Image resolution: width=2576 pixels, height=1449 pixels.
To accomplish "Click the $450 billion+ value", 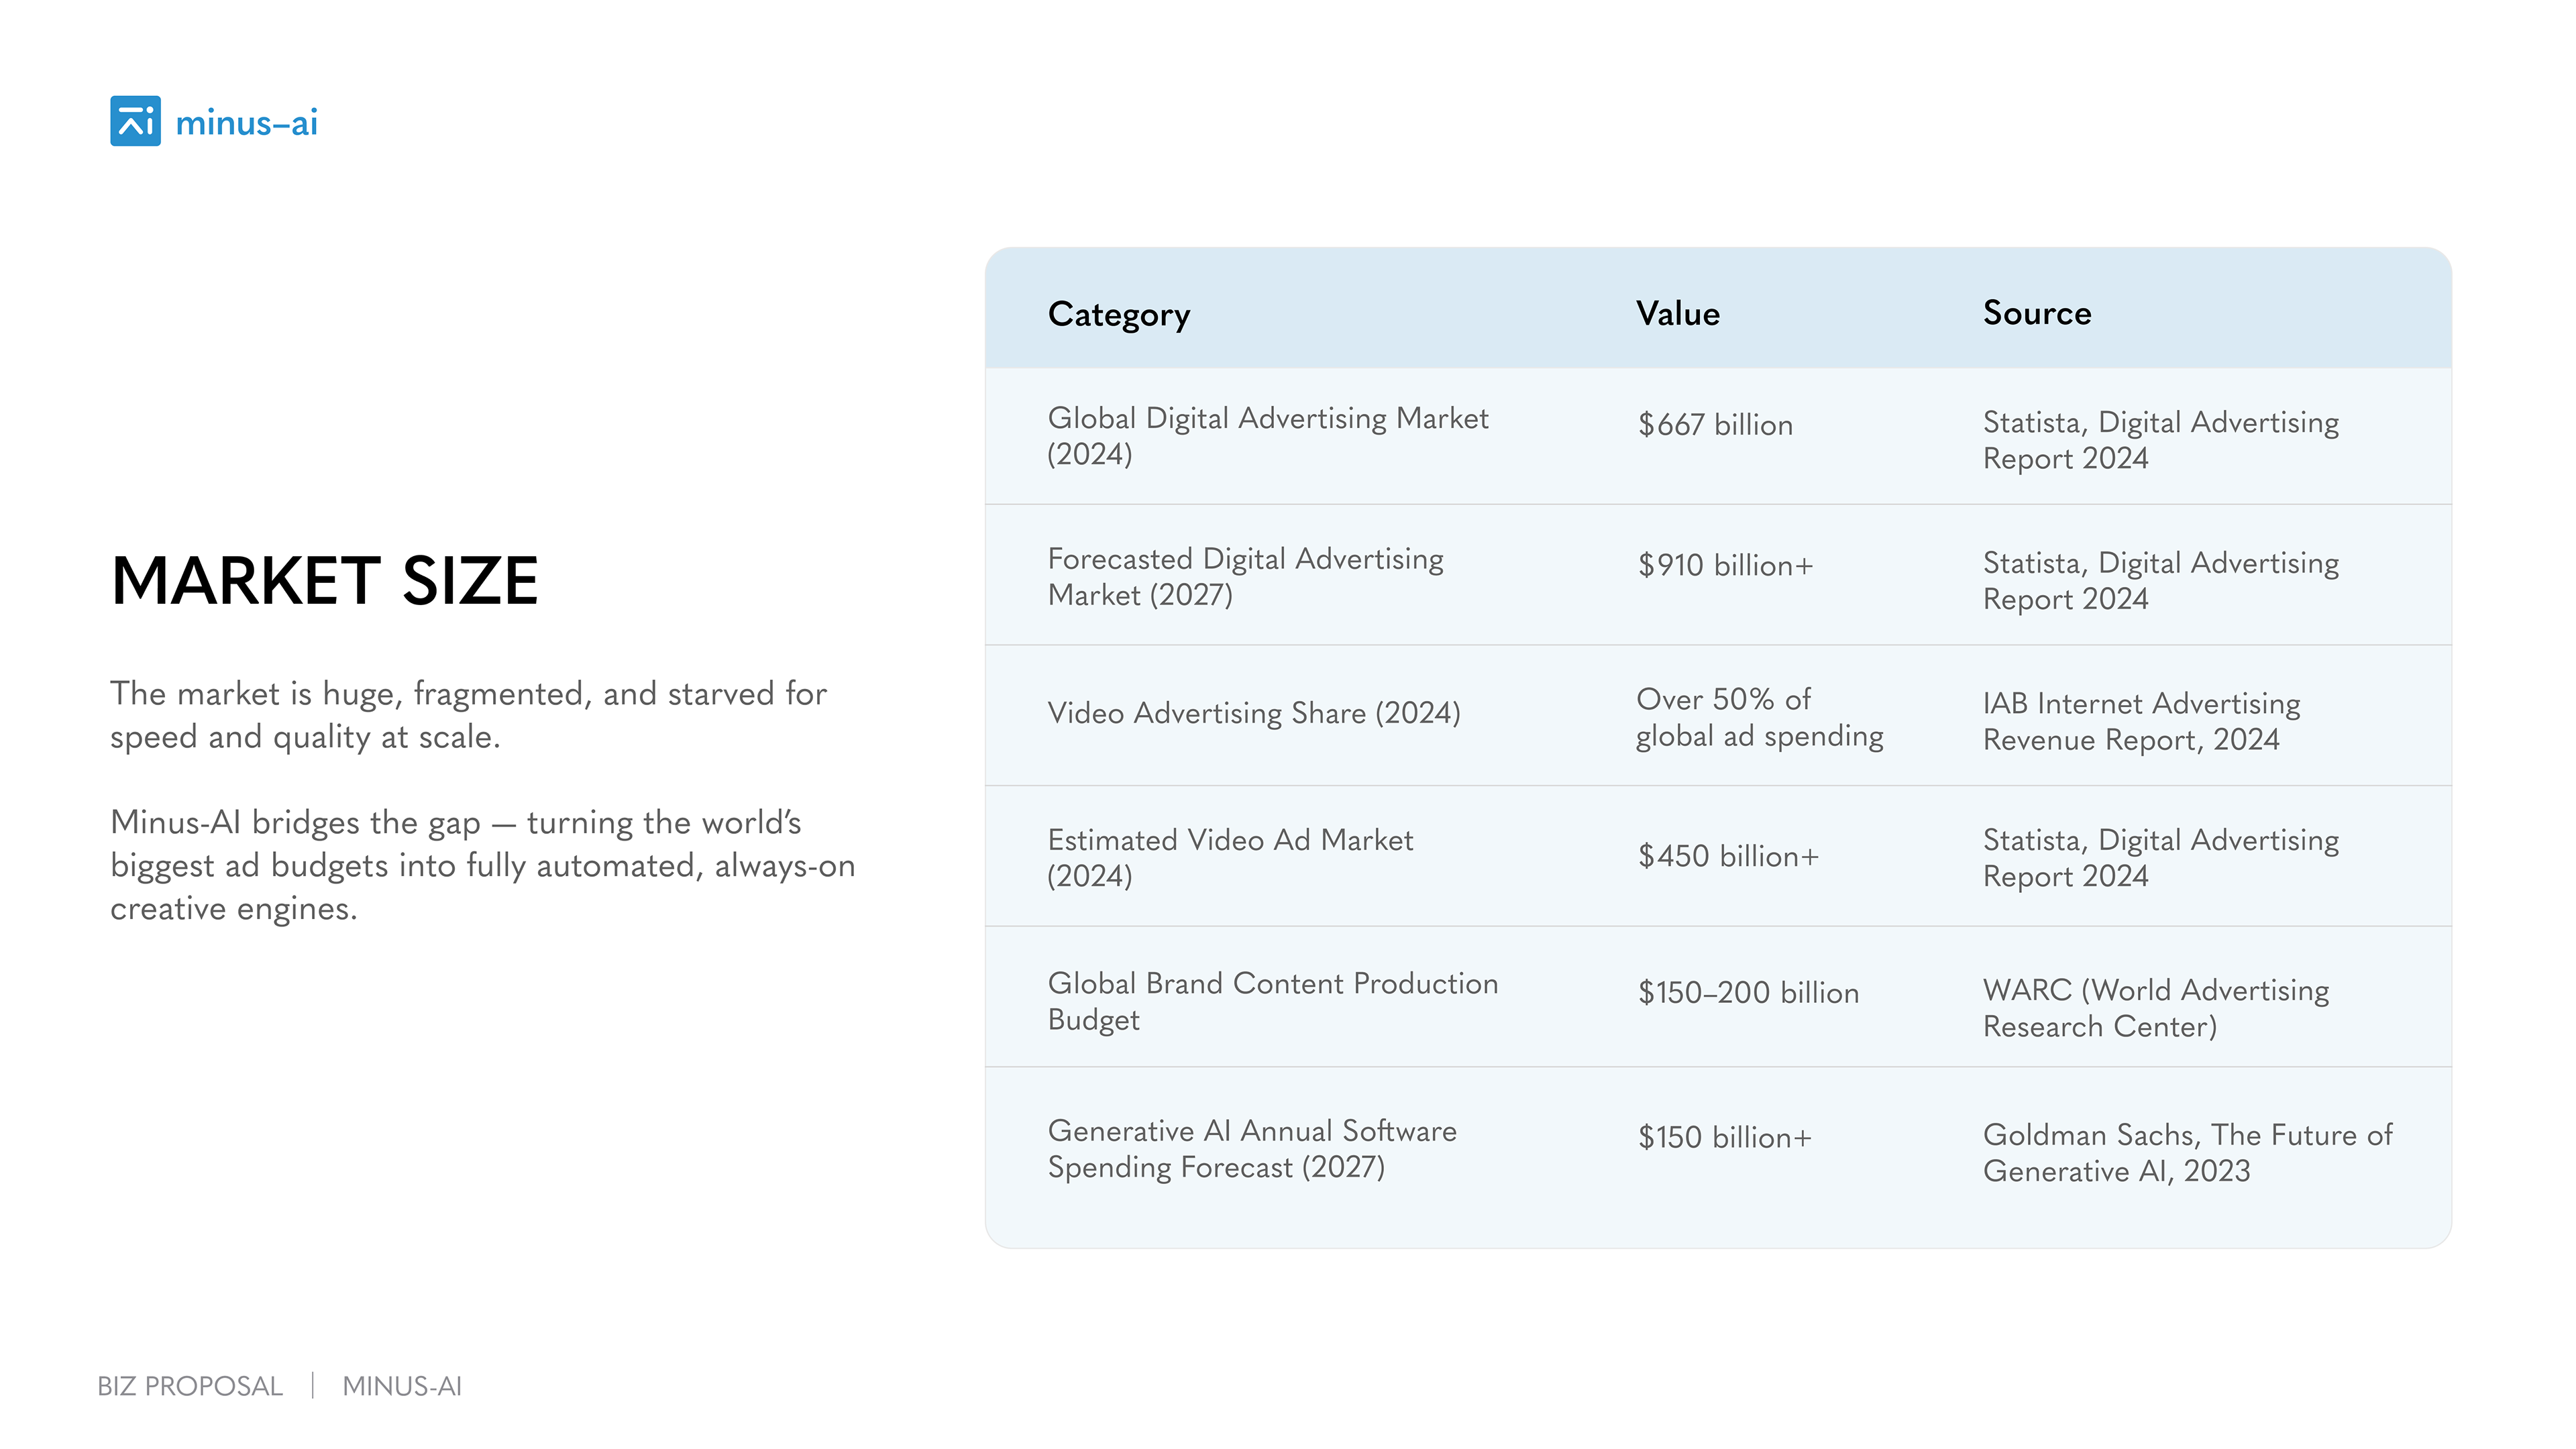I will [x=1727, y=856].
